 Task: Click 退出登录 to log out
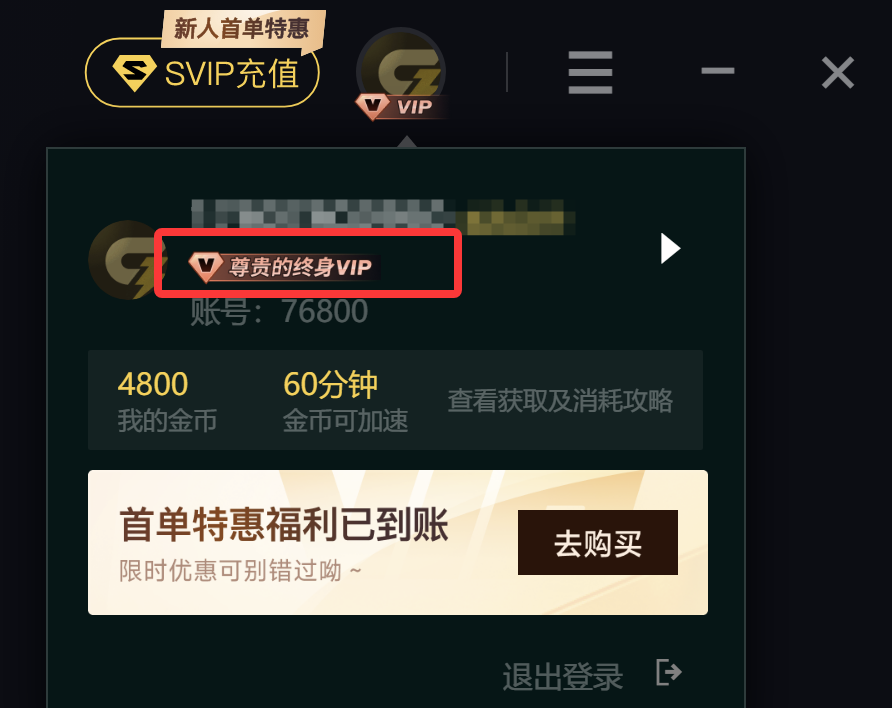point(563,677)
